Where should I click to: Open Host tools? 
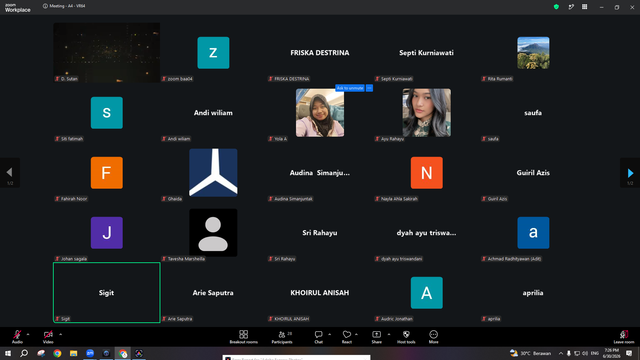click(406, 337)
